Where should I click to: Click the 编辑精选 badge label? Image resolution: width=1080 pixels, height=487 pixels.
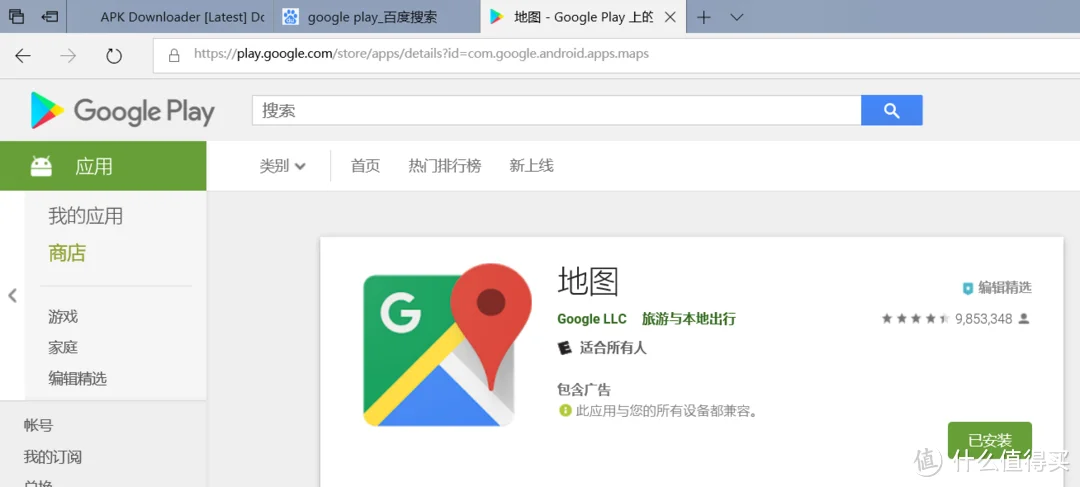pyautogui.click(x=1005, y=288)
